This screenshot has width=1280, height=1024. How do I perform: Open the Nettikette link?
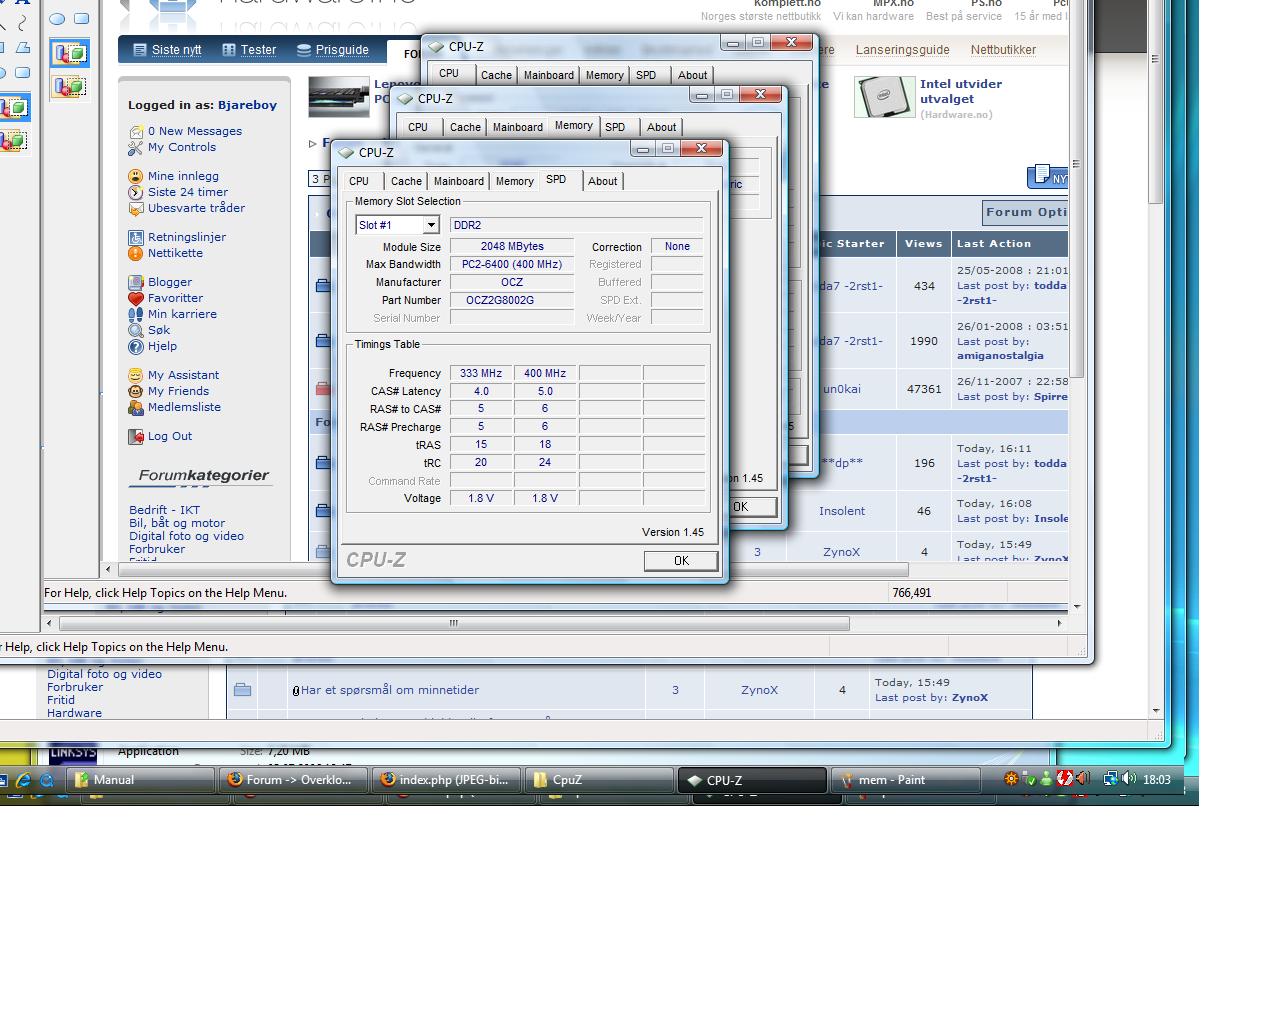tap(175, 253)
